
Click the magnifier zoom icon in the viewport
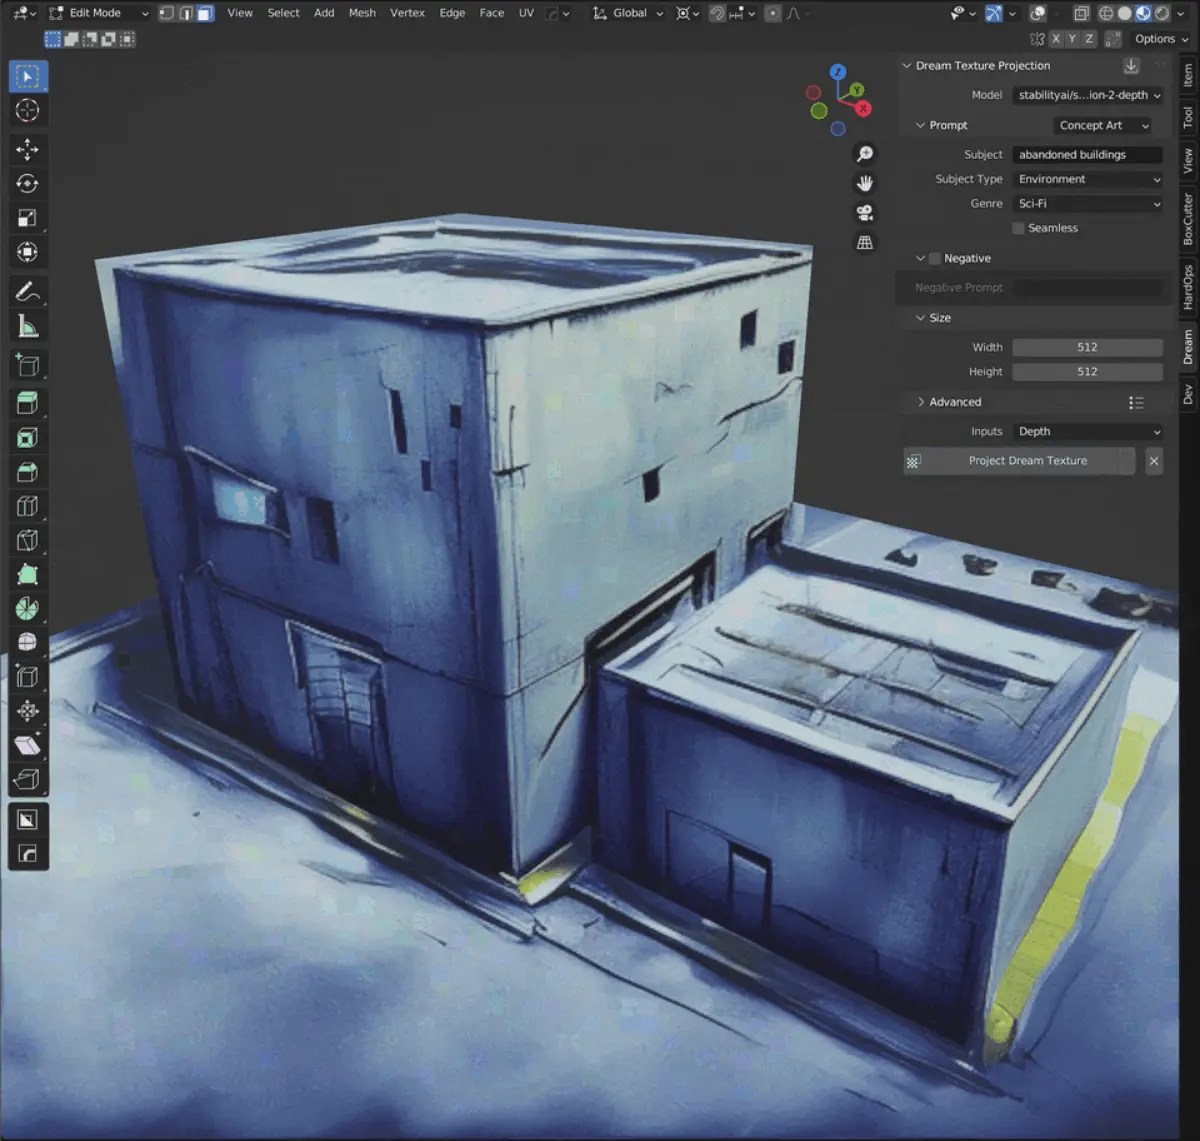864,153
